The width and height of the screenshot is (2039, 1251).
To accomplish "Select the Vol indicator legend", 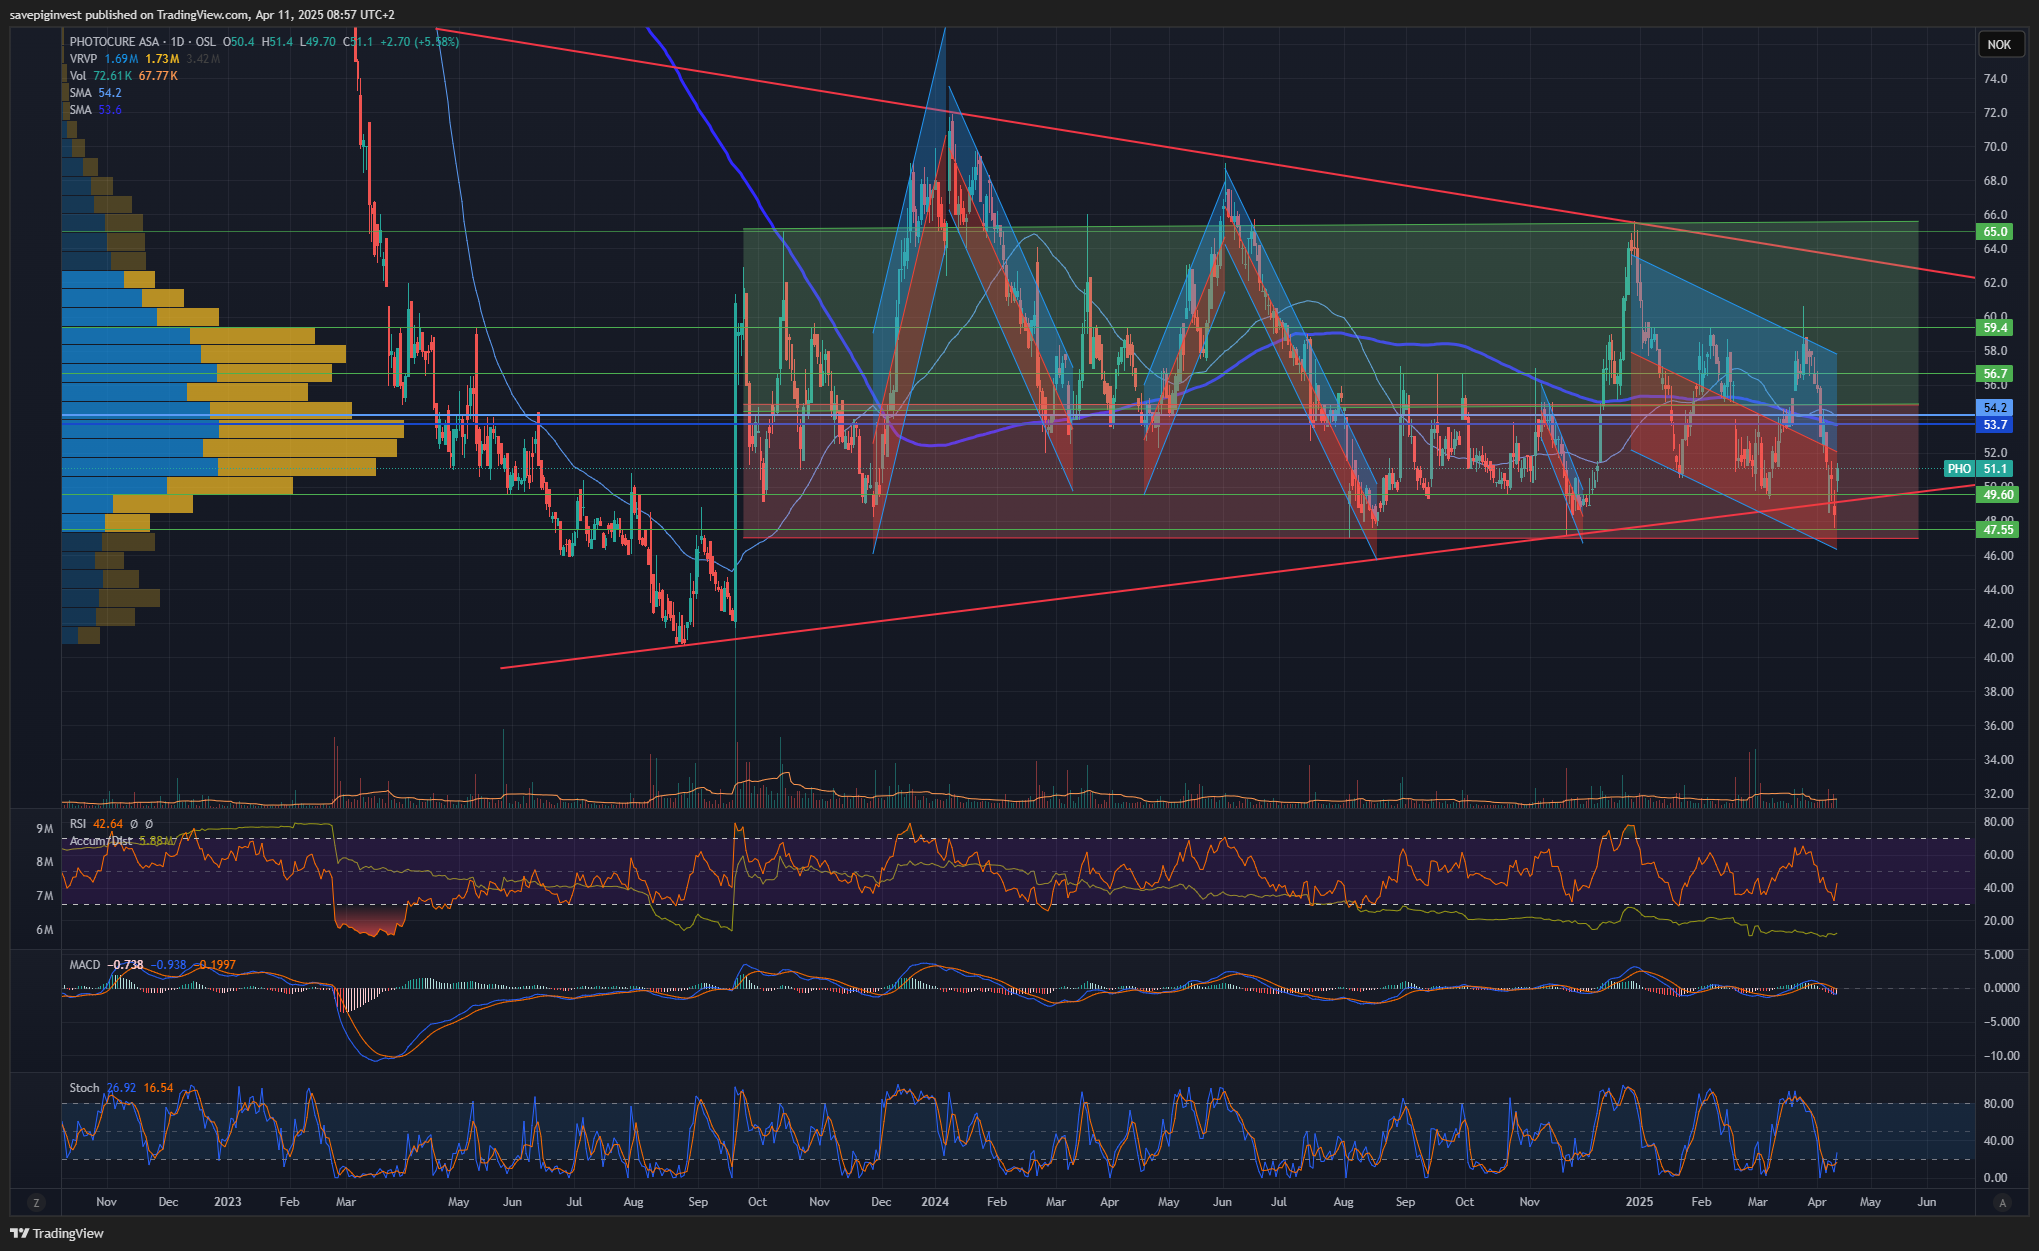I will tap(78, 76).
